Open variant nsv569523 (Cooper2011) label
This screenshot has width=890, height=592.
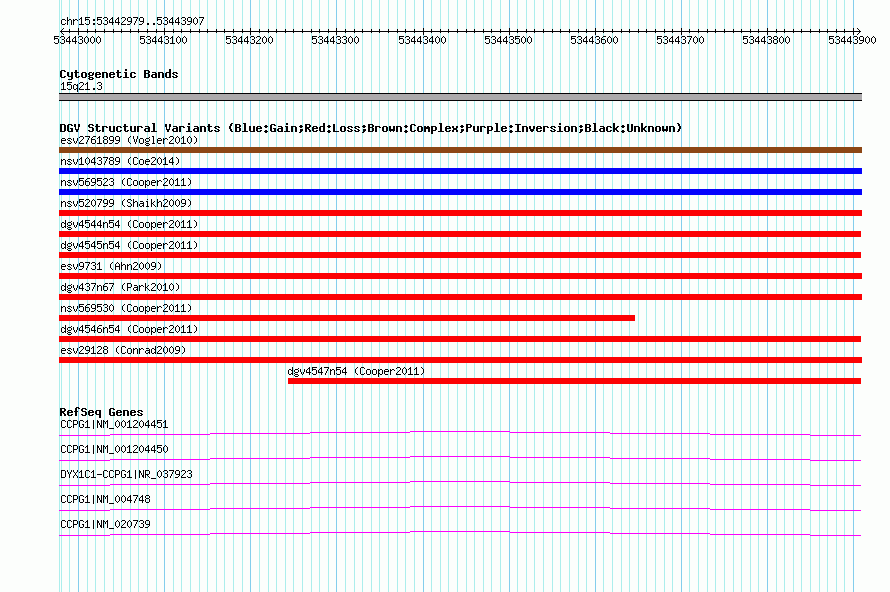(126, 182)
